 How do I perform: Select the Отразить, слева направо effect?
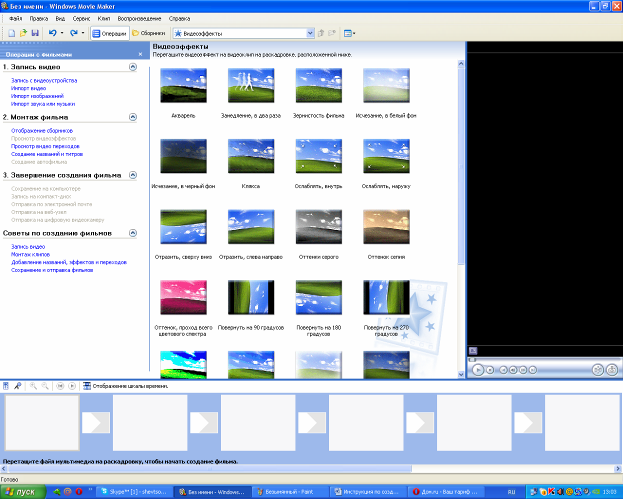(x=251, y=227)
